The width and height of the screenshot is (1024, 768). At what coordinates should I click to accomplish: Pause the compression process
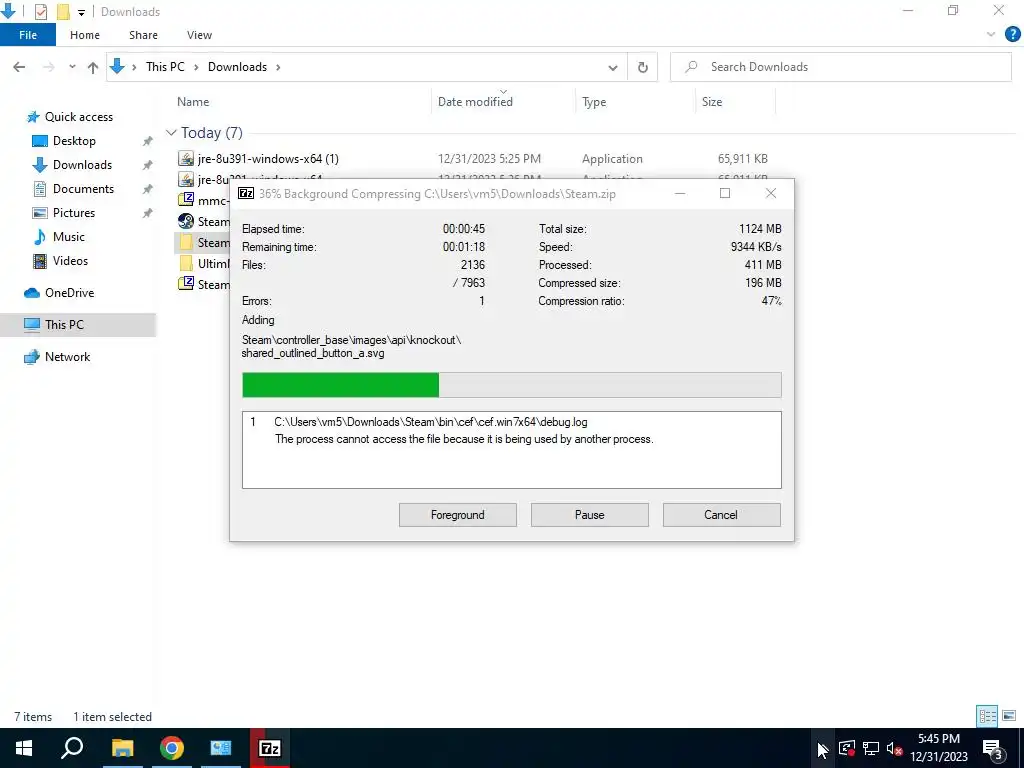(x=590, y=515)
